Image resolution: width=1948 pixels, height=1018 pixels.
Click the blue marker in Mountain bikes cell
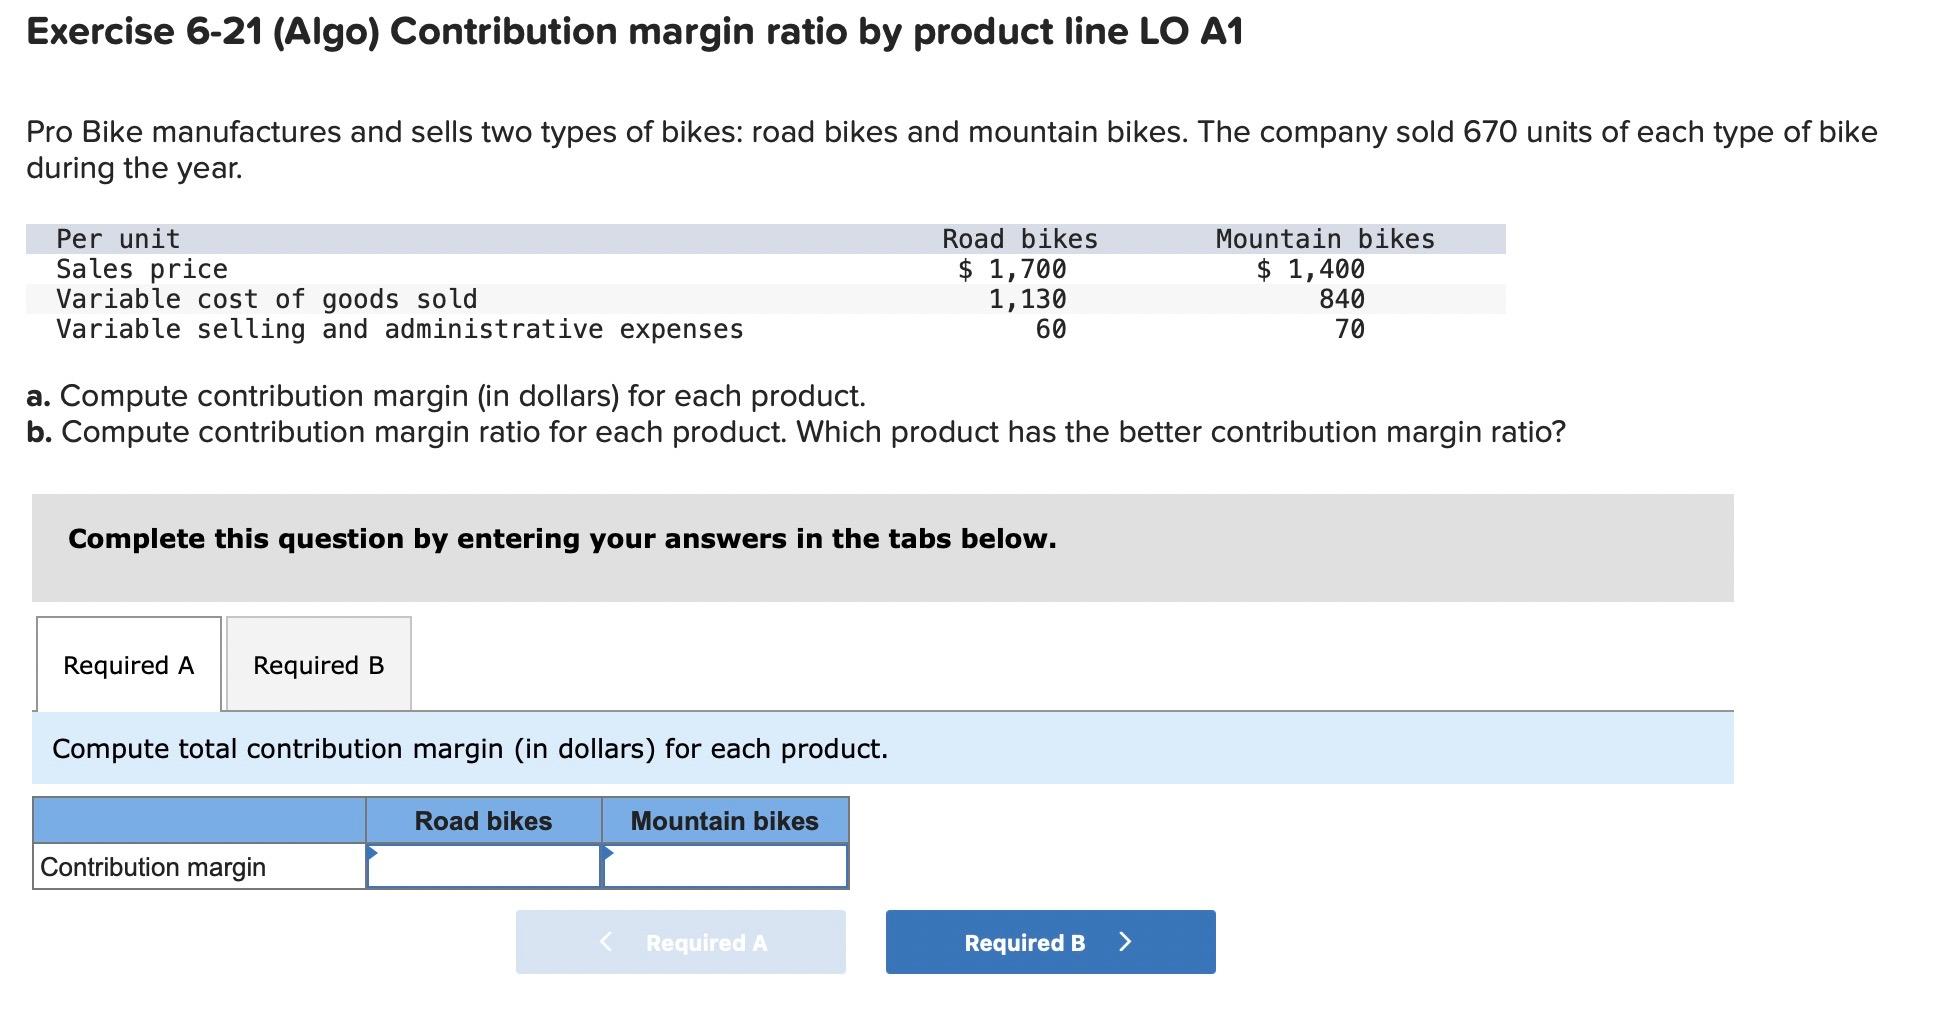click(x=607, y=853)
